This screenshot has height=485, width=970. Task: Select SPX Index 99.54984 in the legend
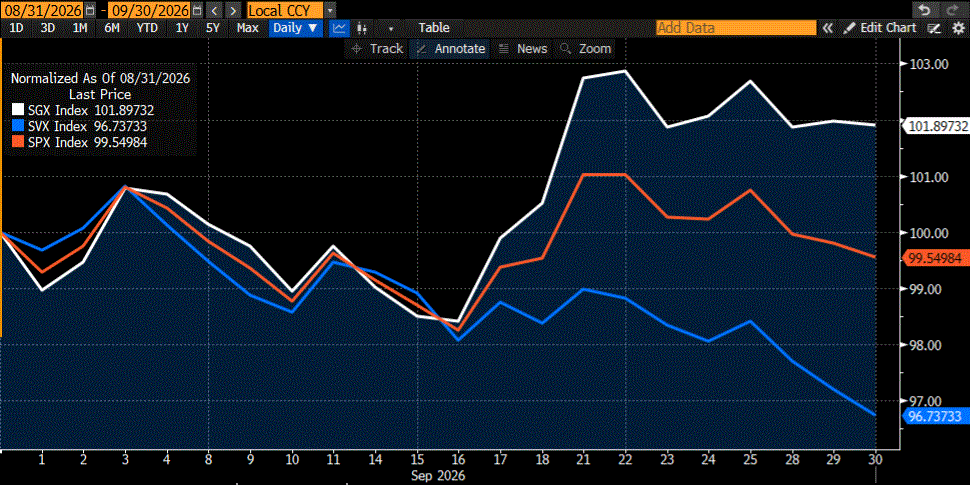(x=88, y=143)
